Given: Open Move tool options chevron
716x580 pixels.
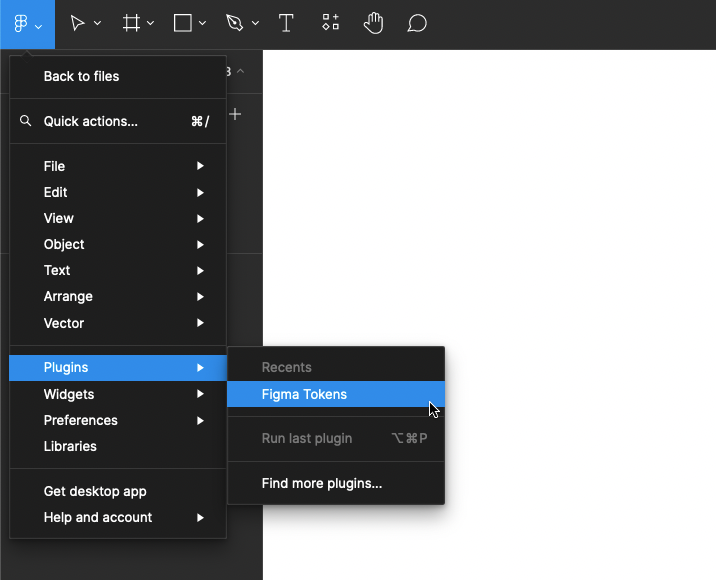Looking at the screenshot, I should coord(97,23).
